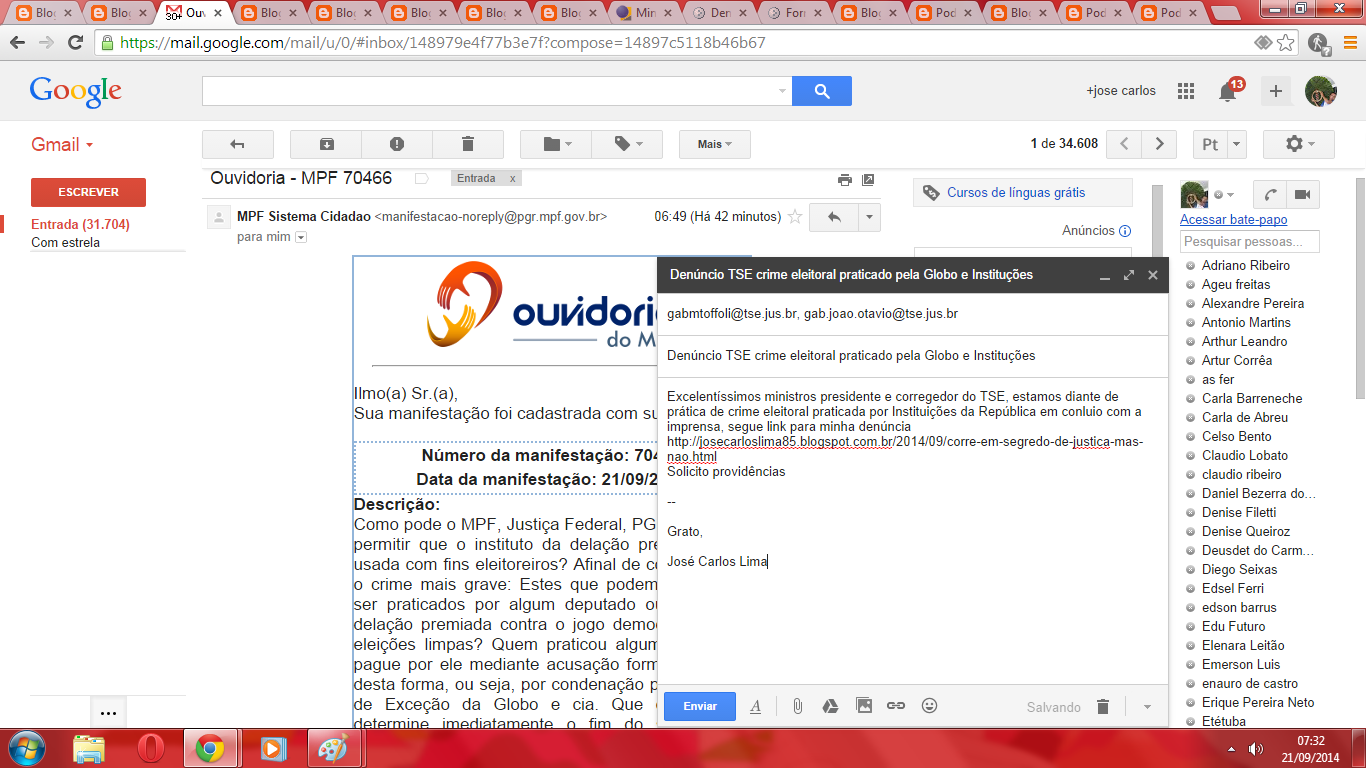Open conversation in new window
This screenshot has height=768, width=1366.
click(x=868, y=180)
